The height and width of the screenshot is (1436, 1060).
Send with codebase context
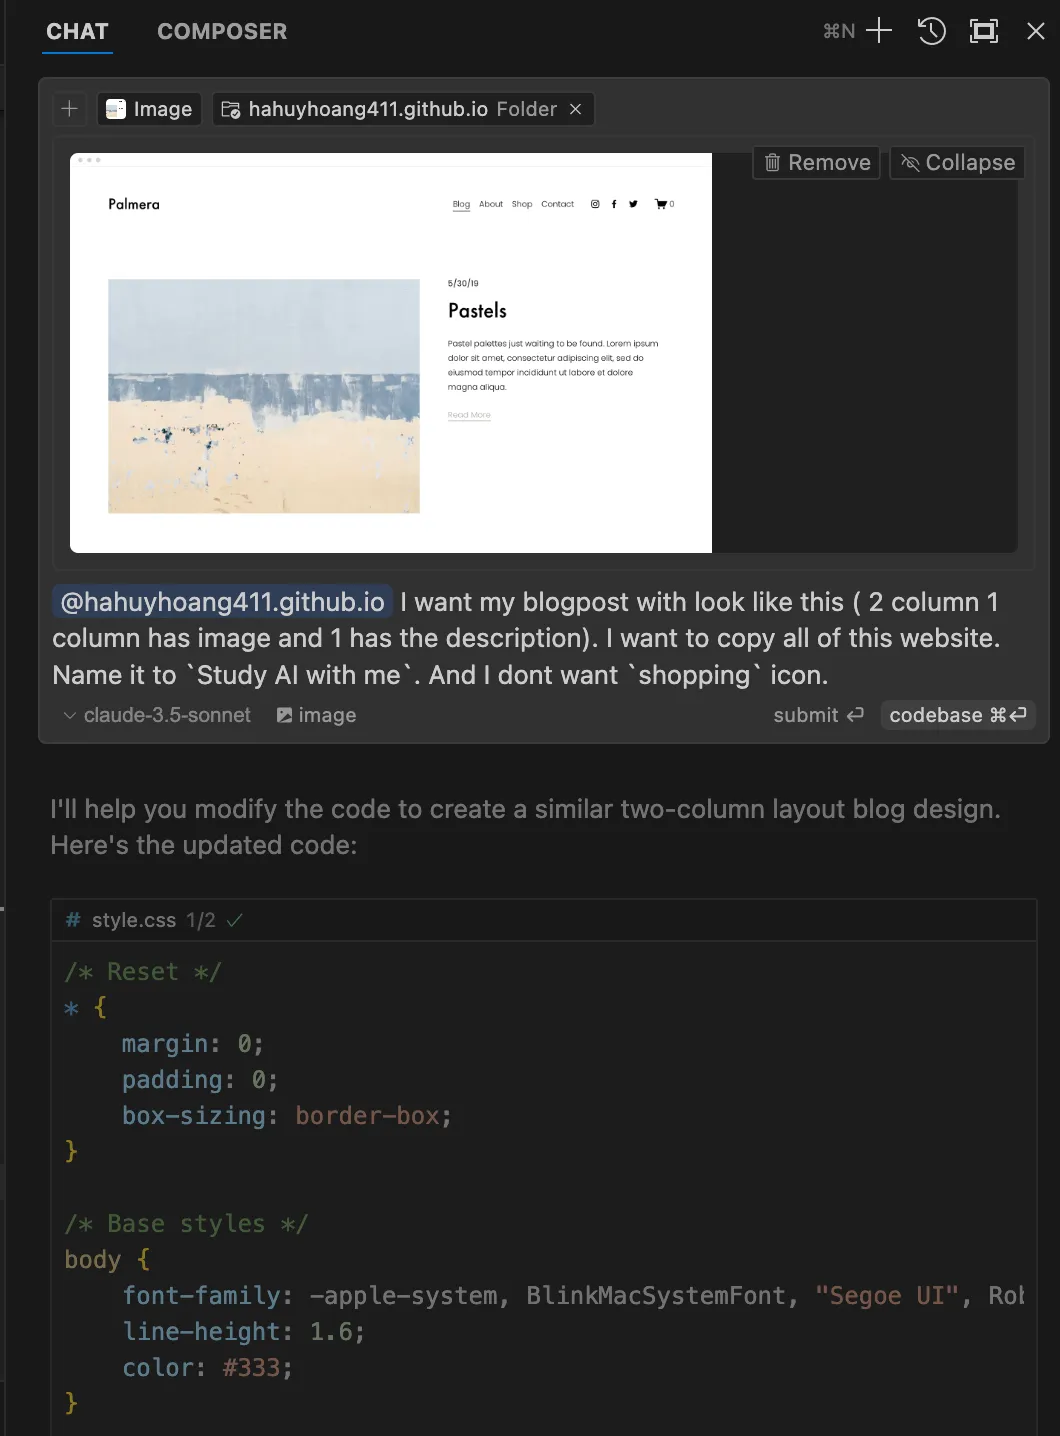point(957,715)
